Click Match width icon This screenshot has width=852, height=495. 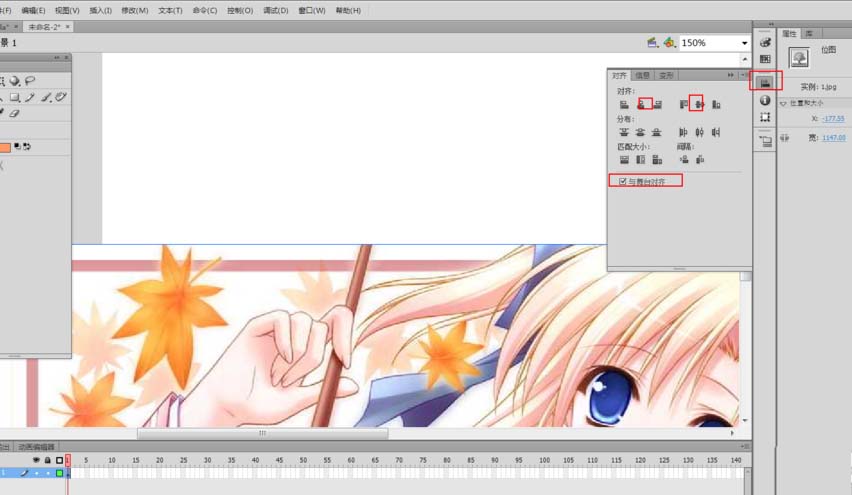(624, 160)
